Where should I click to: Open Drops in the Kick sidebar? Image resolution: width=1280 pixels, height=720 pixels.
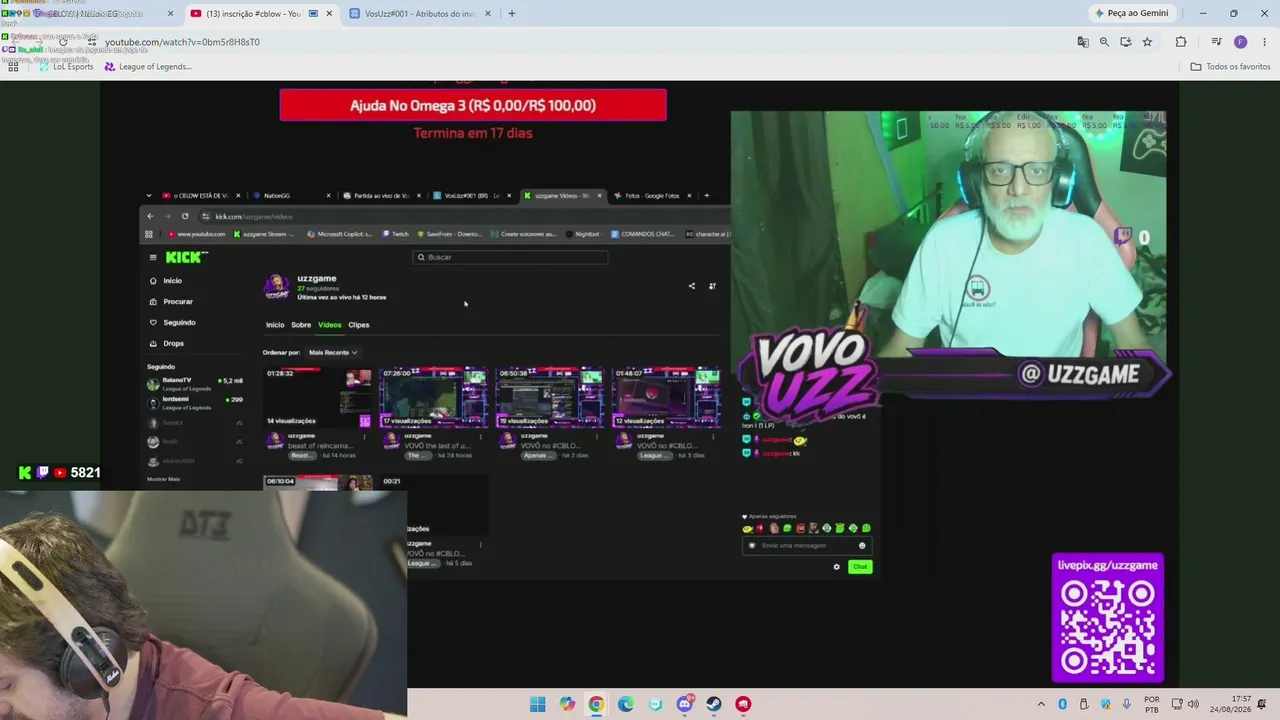166,343
